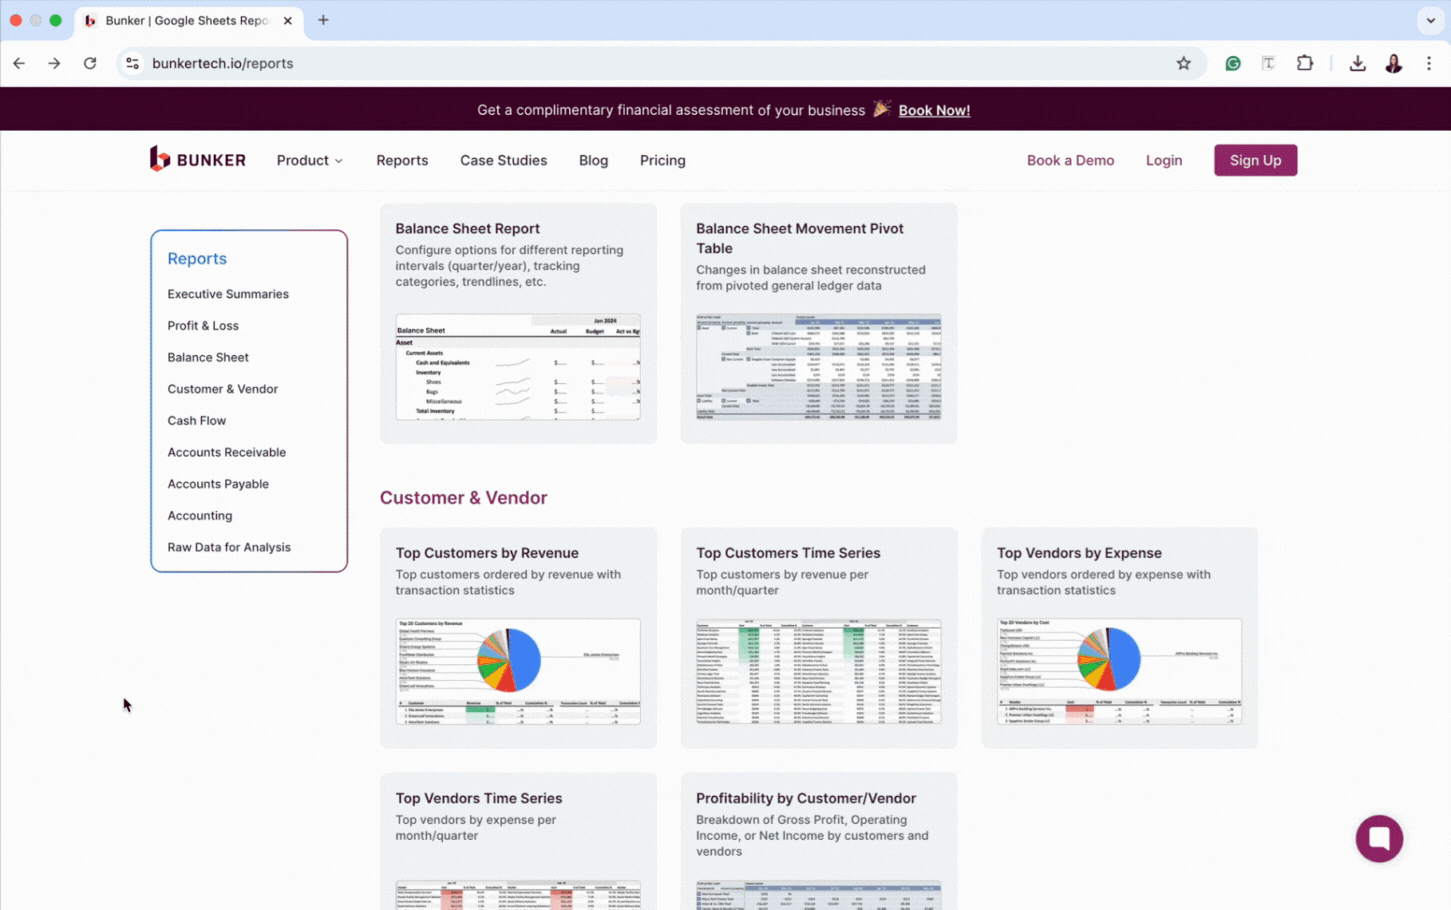Jump to Executive Summaries in sidebar
Viewport: 1451px width, 910px height.
click(228, 294)
